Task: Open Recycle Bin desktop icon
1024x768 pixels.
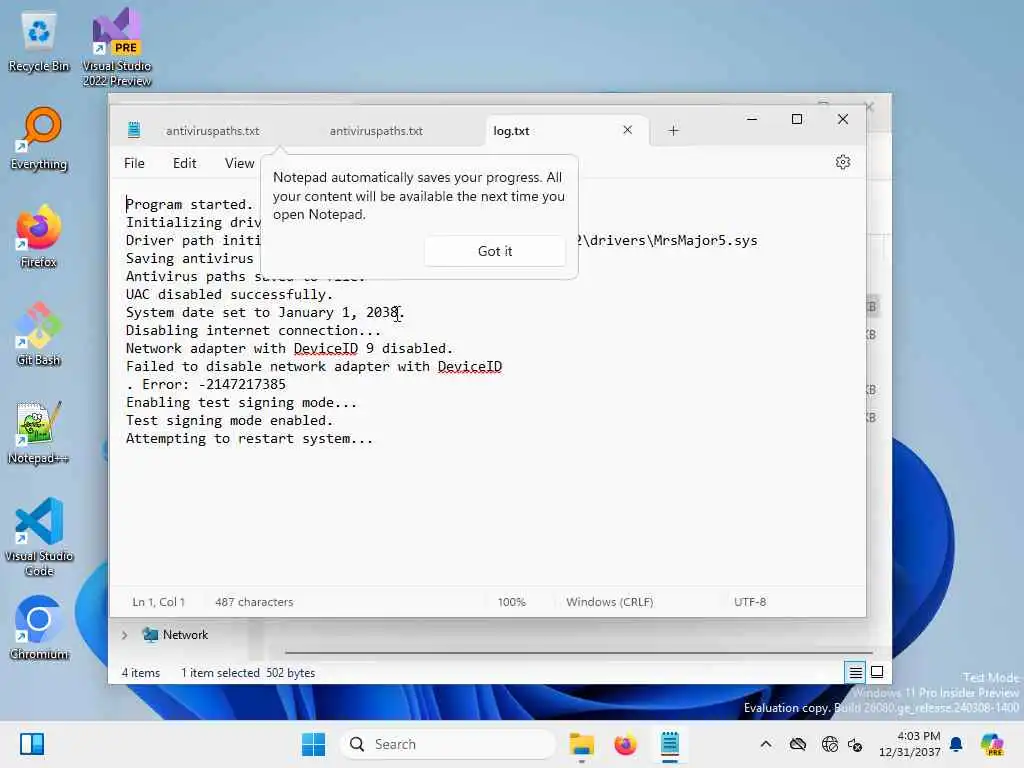Action: (39, 42)
